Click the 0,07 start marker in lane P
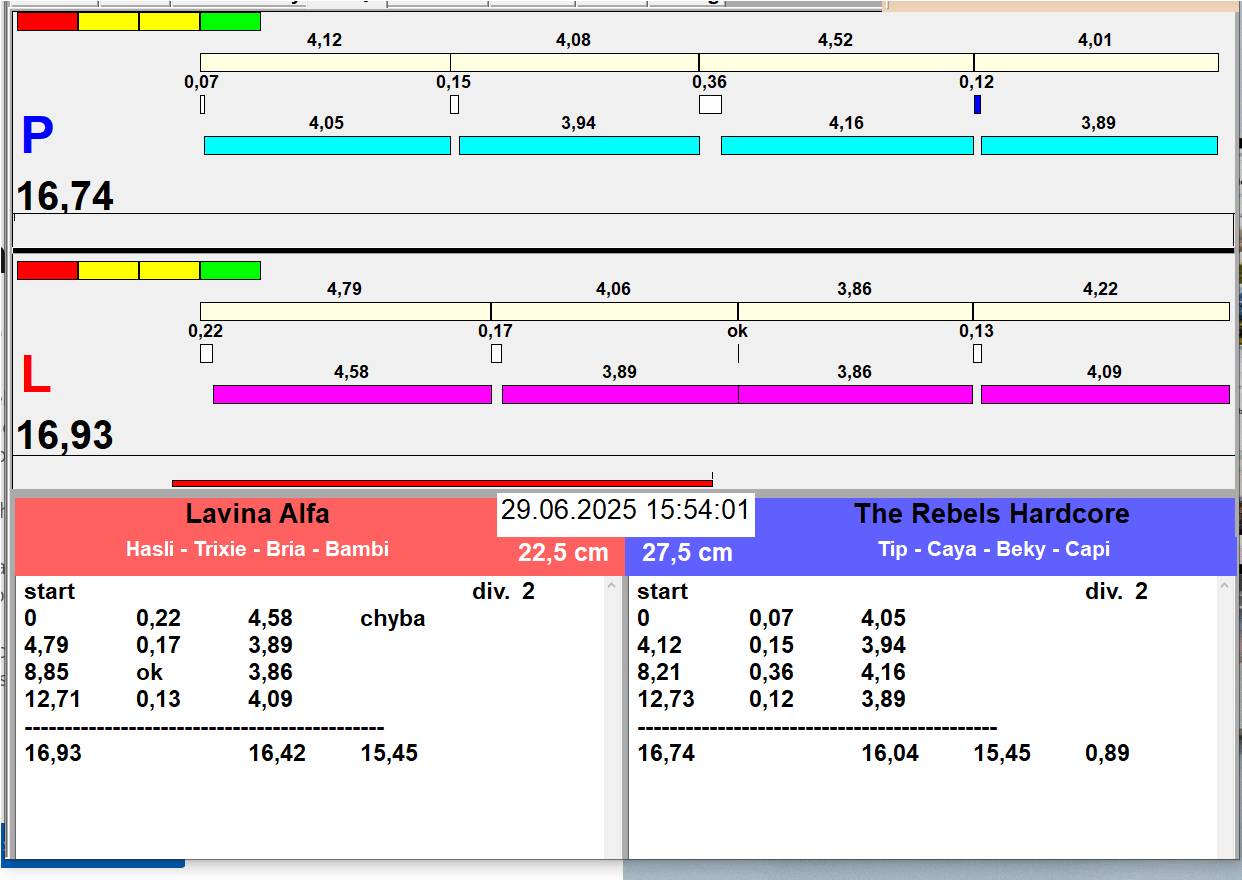 click(x=202, y=104)
